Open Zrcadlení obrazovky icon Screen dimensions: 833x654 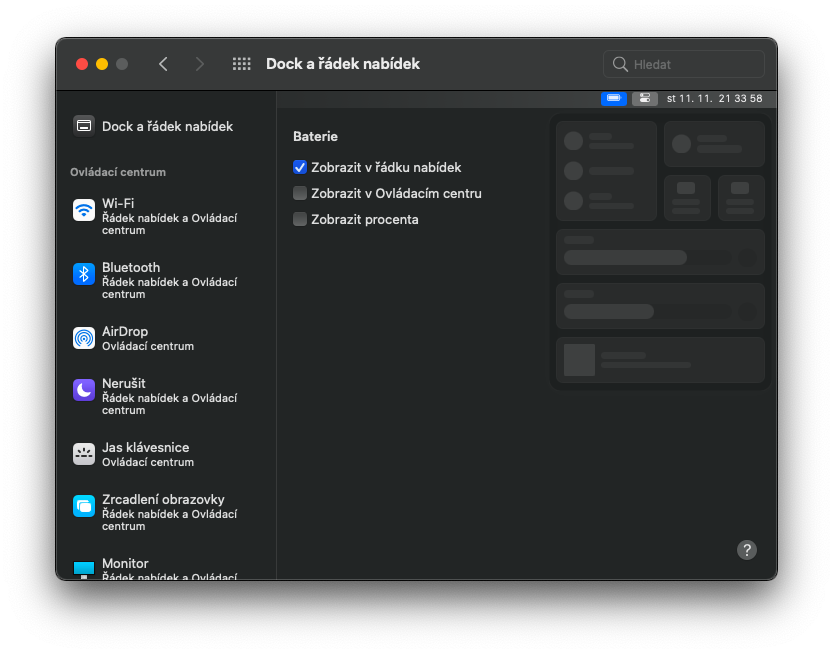84,506
